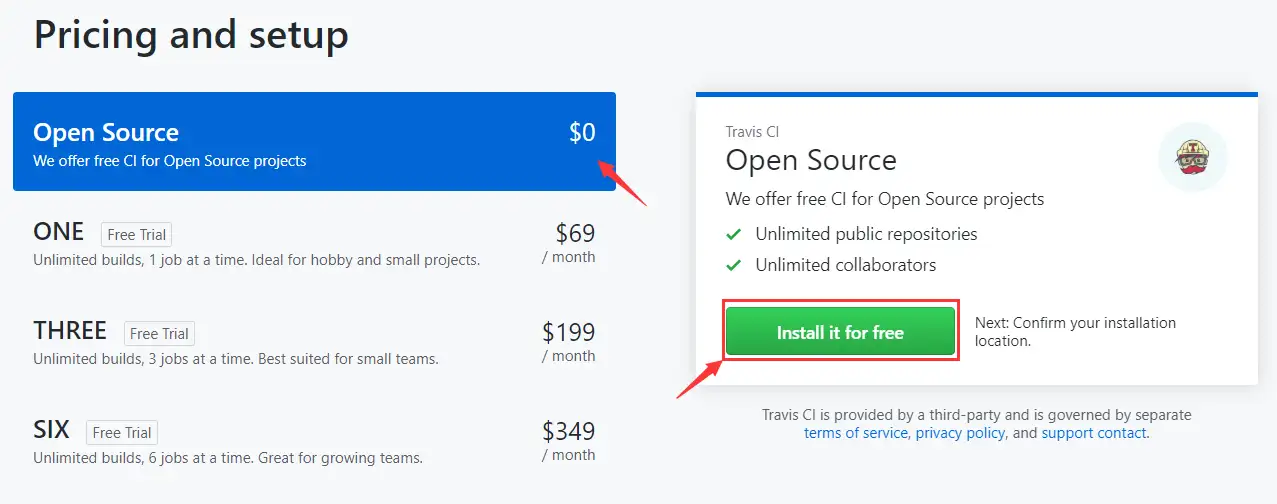Click the Travis CI mascot logo
The width and height of the screenshot is (1277, 504).
[1192, 157]
